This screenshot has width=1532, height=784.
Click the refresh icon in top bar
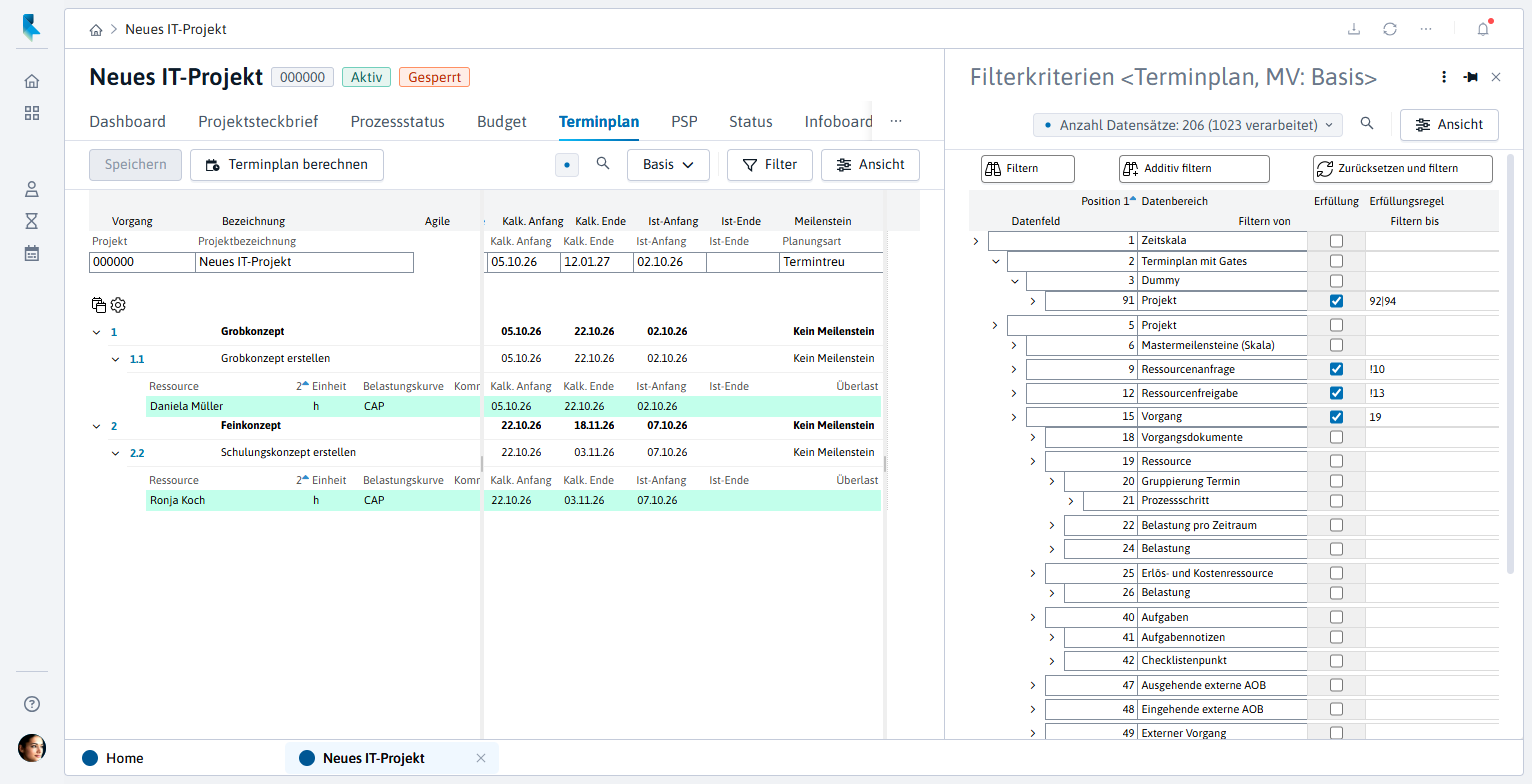pyautogui.click(x=1390, y=29)
